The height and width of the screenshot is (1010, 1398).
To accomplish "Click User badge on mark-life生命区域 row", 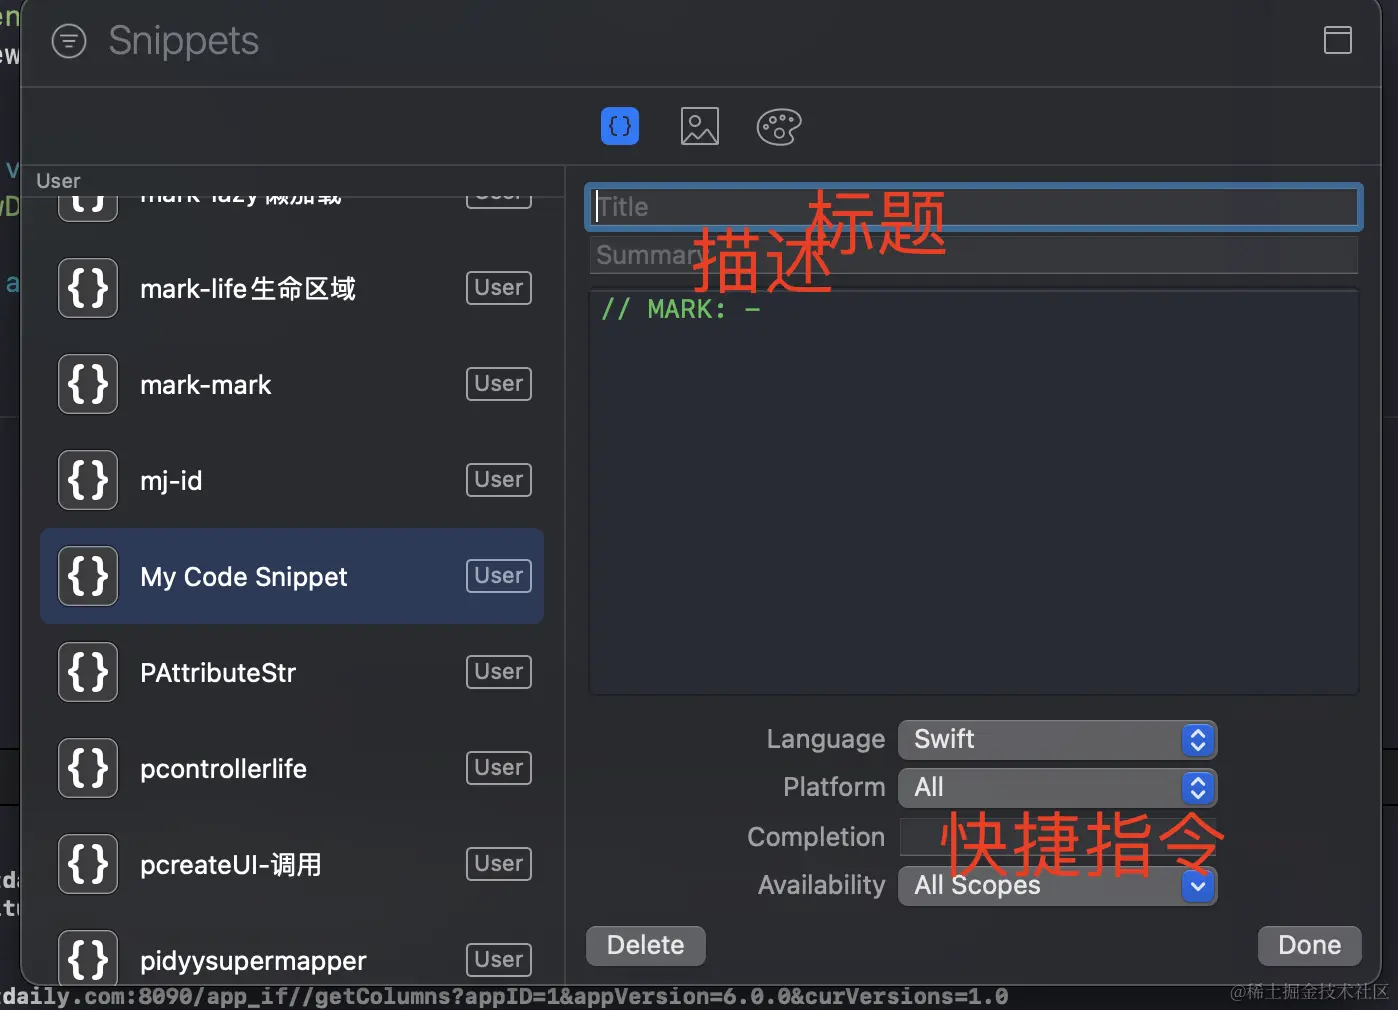I will tap(499, 288).
